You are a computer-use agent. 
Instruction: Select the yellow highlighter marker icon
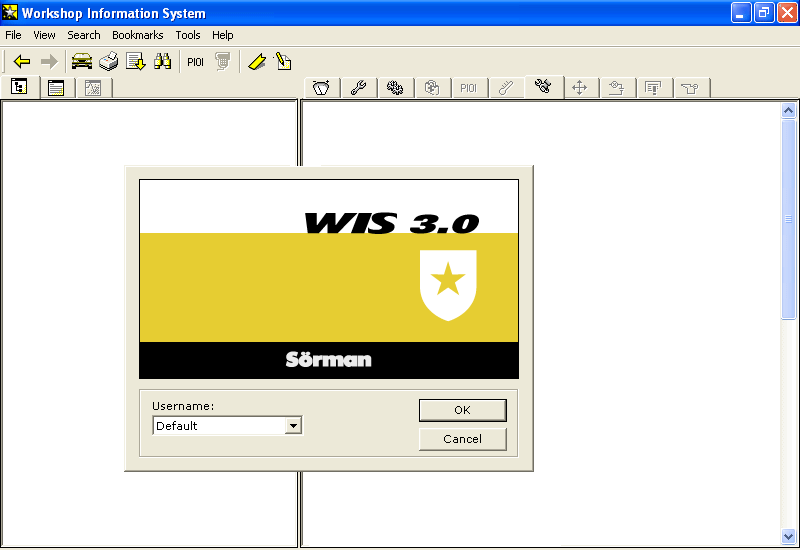(x=257, y=62)
